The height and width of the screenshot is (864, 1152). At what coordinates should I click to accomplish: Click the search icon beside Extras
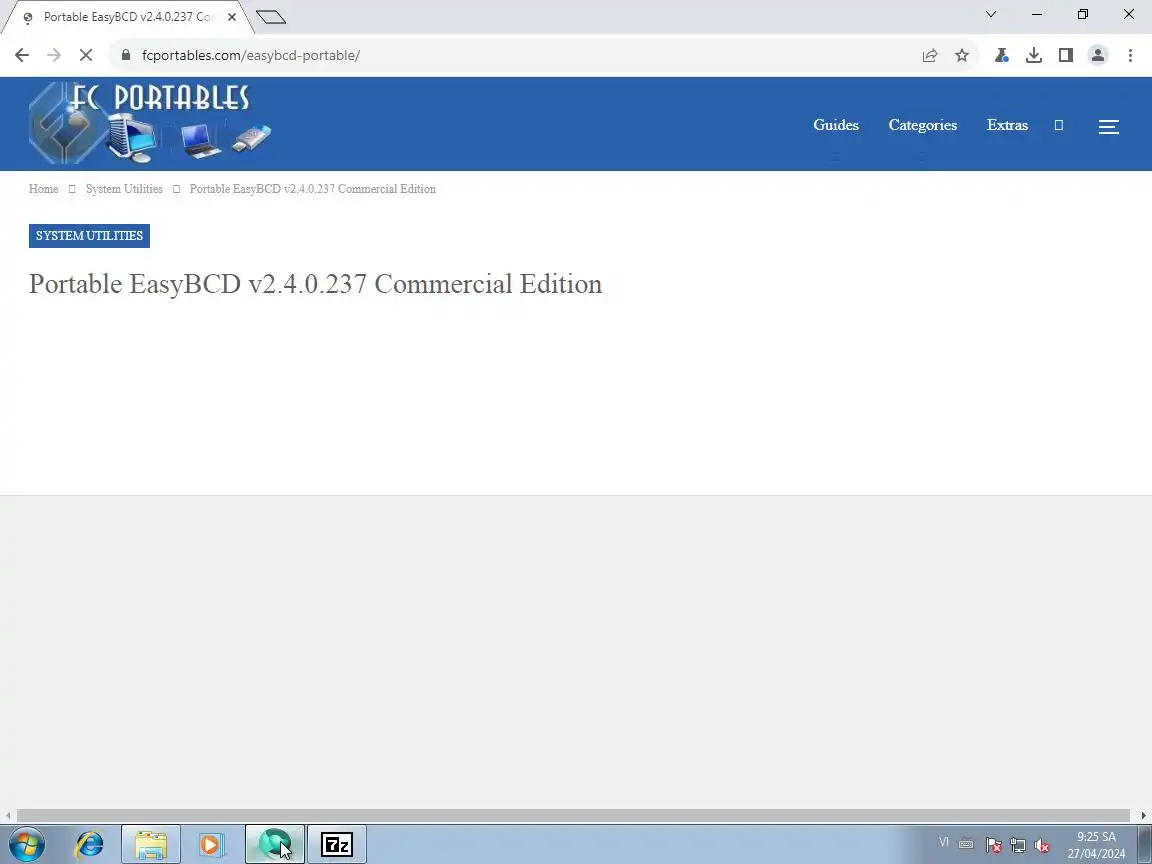(1059, 125)
